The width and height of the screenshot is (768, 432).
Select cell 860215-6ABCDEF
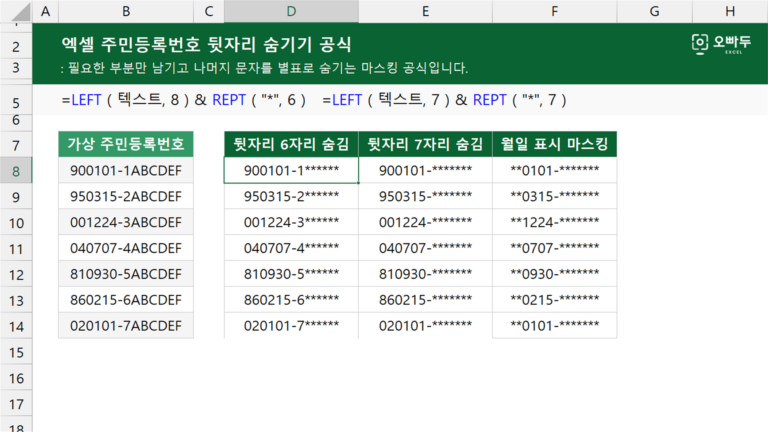(x=126, y=300)
